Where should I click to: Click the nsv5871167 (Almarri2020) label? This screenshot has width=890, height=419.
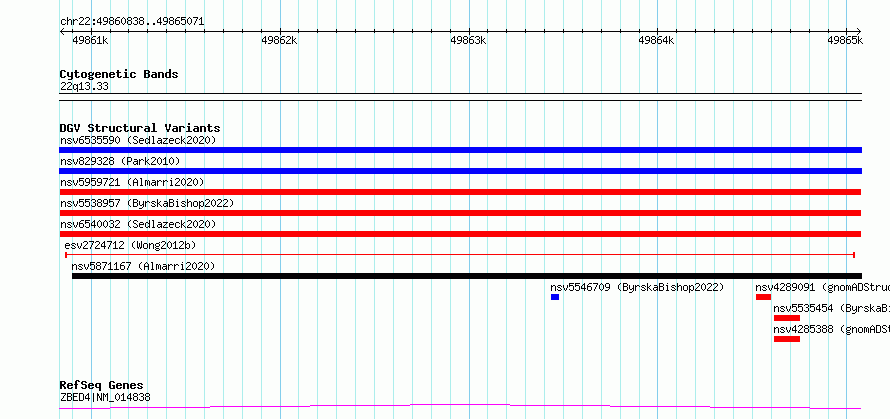[143, 266]
